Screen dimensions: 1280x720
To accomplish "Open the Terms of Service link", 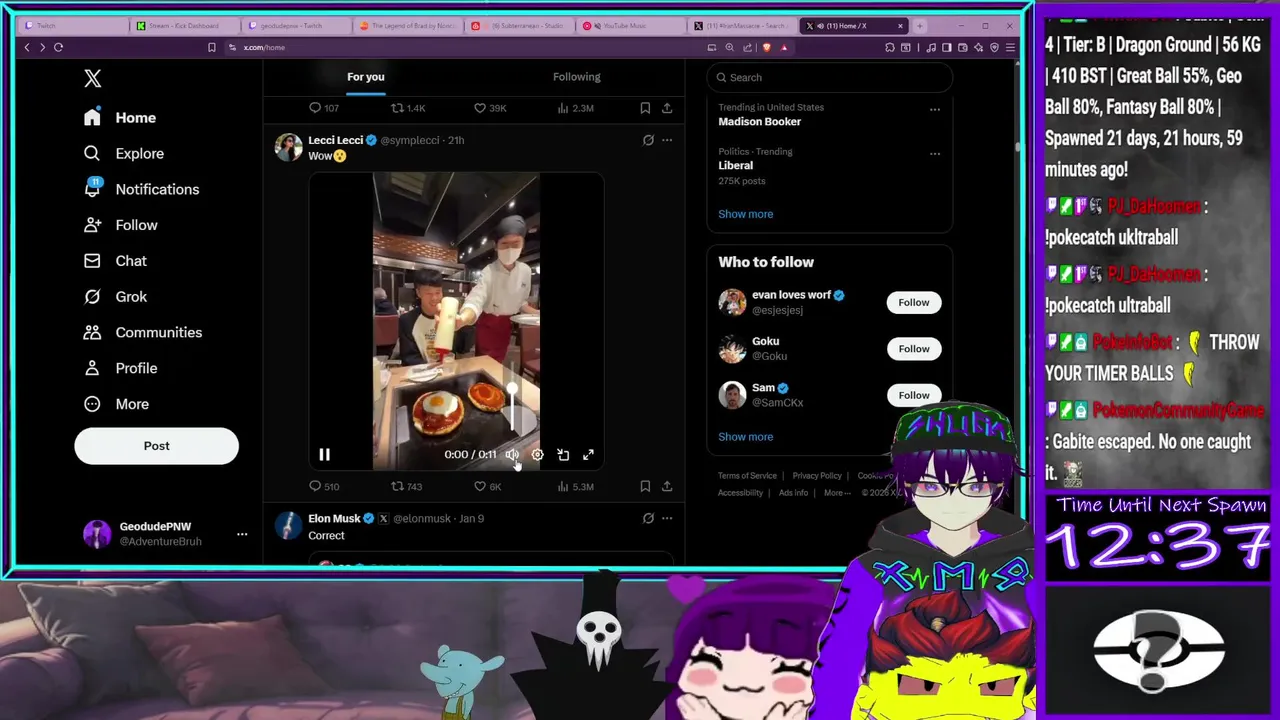I will pos(747,476).
